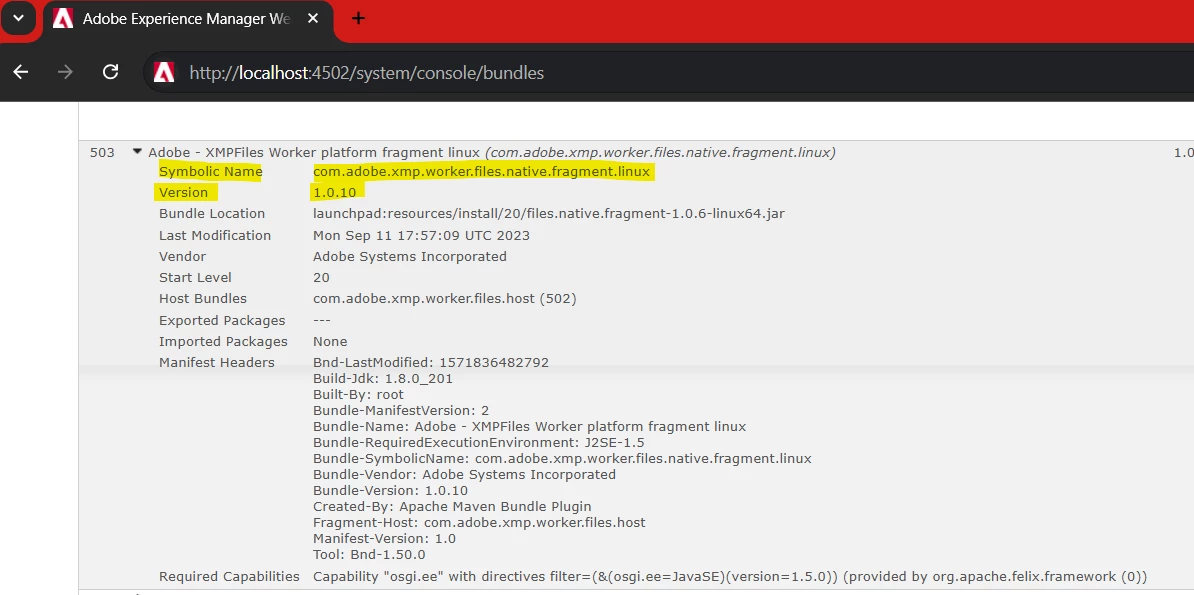Select the Bundle-SymbolicName header line

click(562, 459)
